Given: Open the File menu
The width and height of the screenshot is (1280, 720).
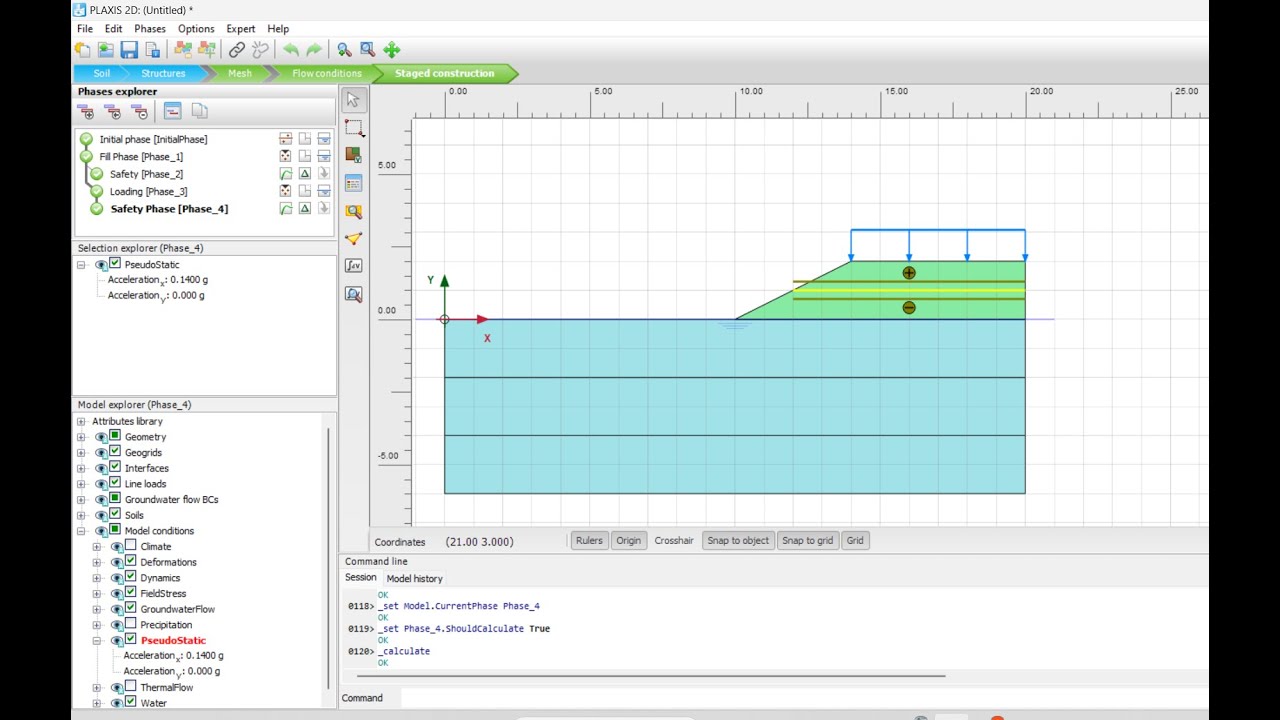Looking at the screenshot, I should click(85, 29).
